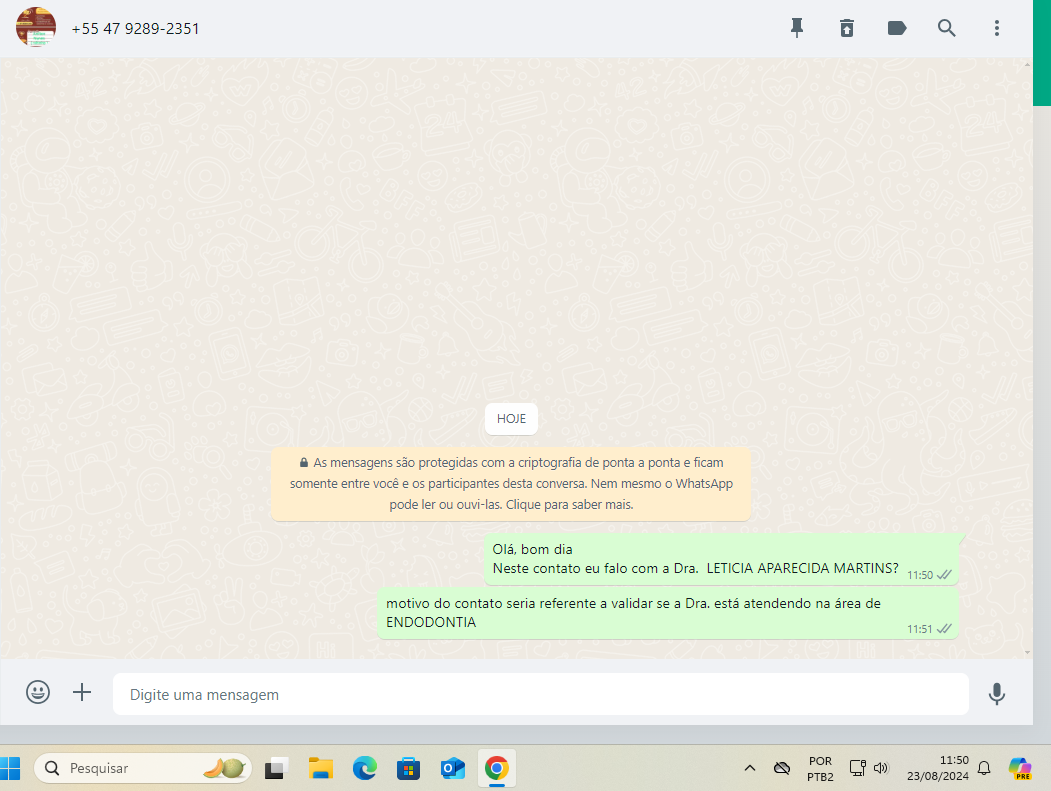
Task: Open the notifications bell
Action: pos(984,768)
